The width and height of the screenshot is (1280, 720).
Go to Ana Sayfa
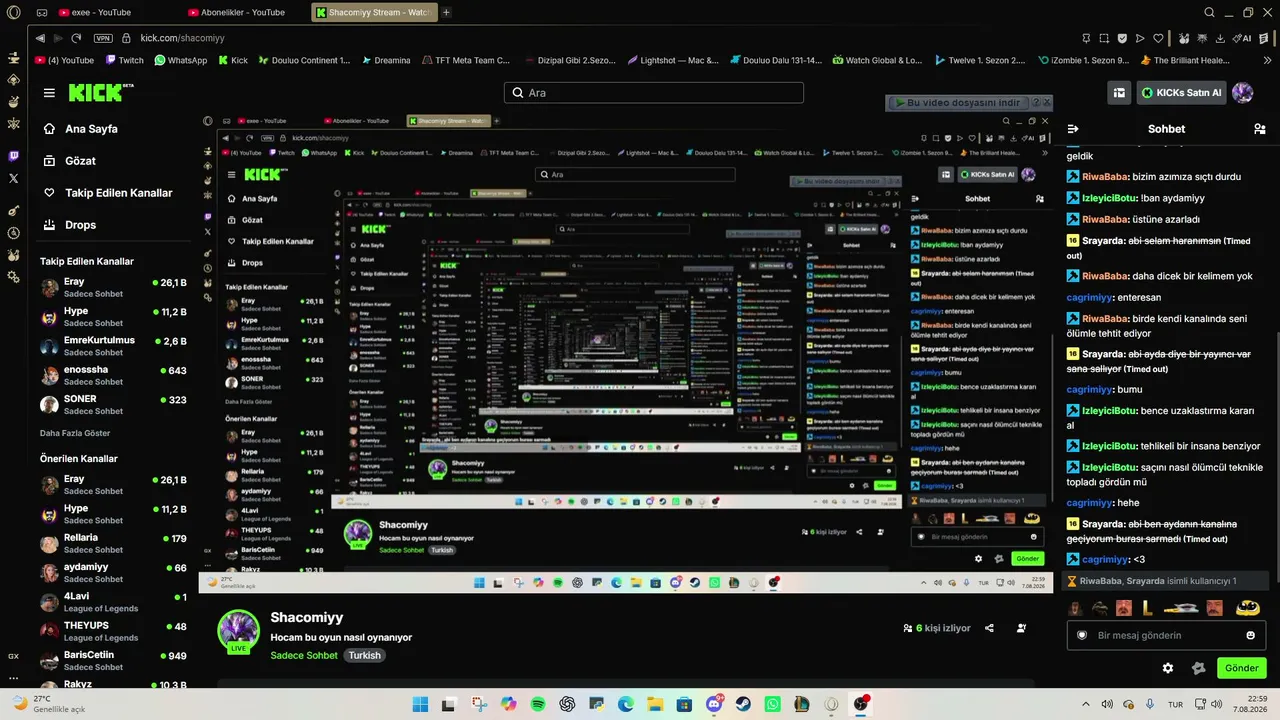coord(79,129)
